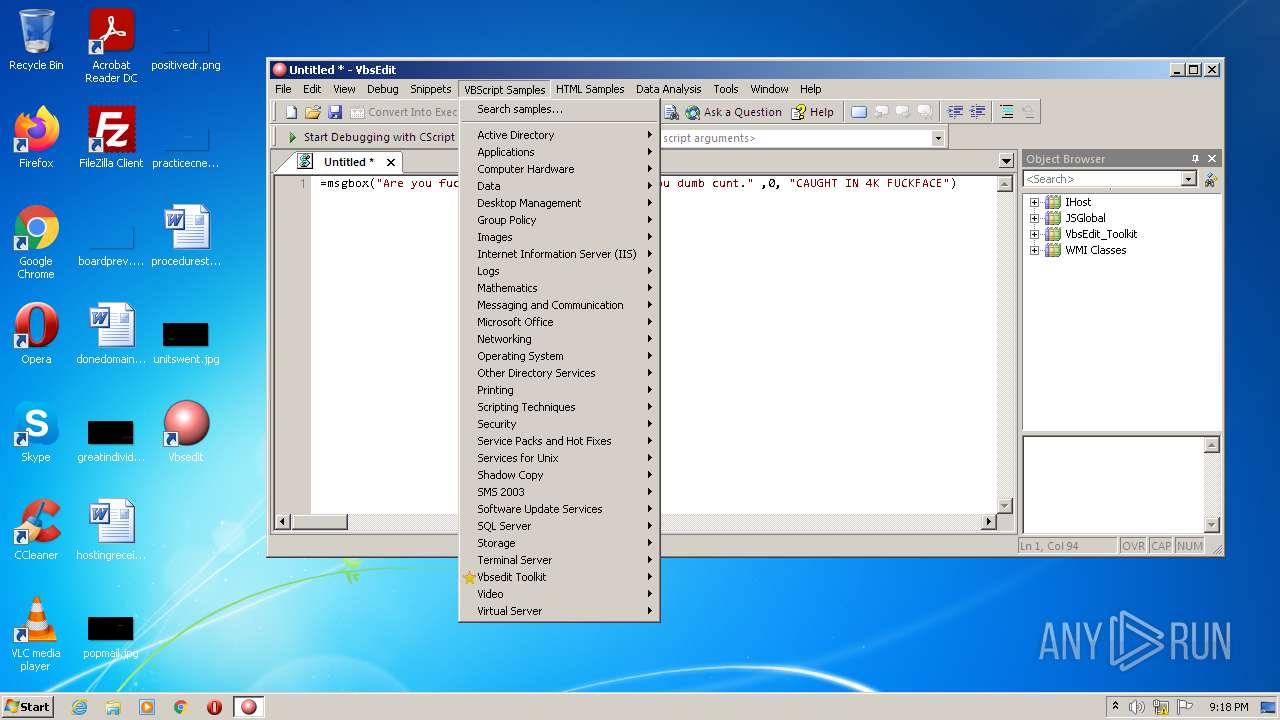Open the HTML Samples menu
This screenshot has width=1280, height=720.
(x=590, y=89)
